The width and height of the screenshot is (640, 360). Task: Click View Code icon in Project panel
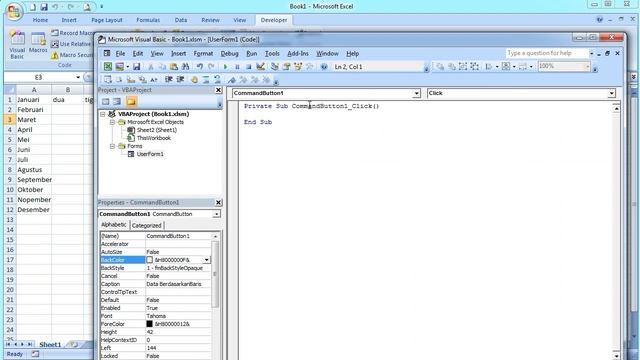click(105, 101)
